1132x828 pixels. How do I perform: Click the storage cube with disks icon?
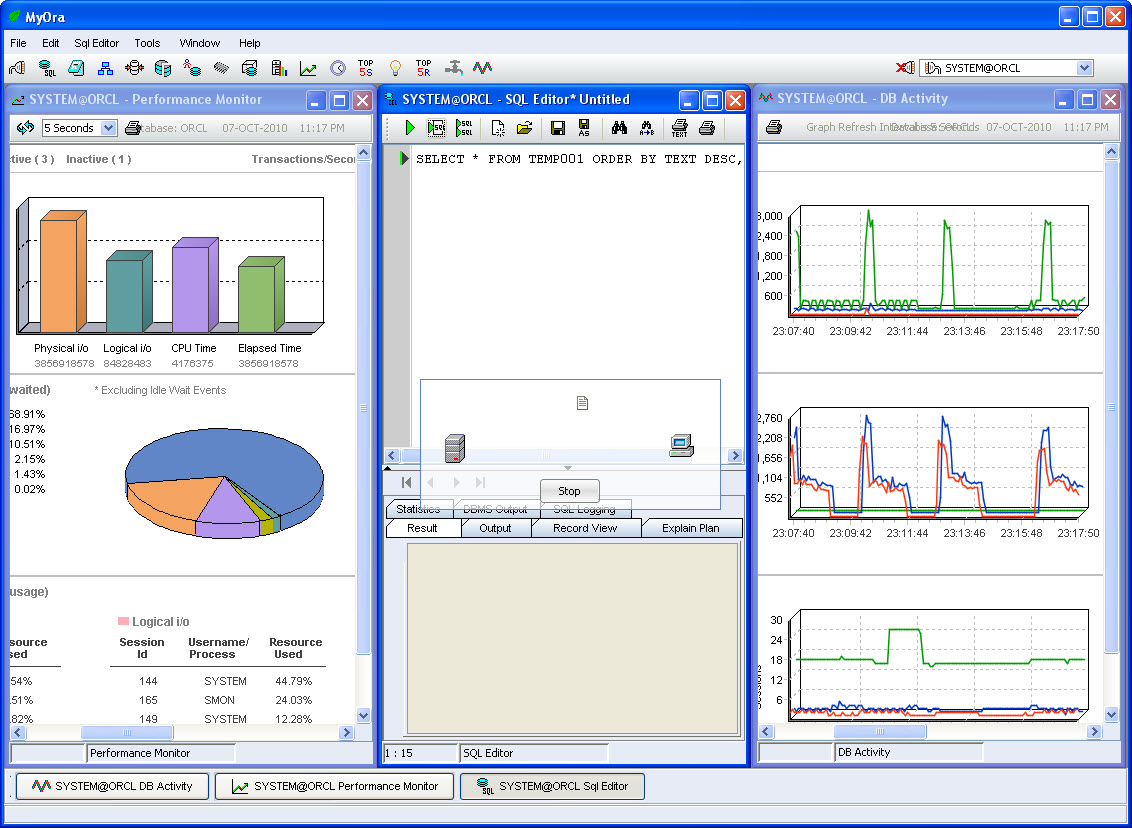click(250, 68)
